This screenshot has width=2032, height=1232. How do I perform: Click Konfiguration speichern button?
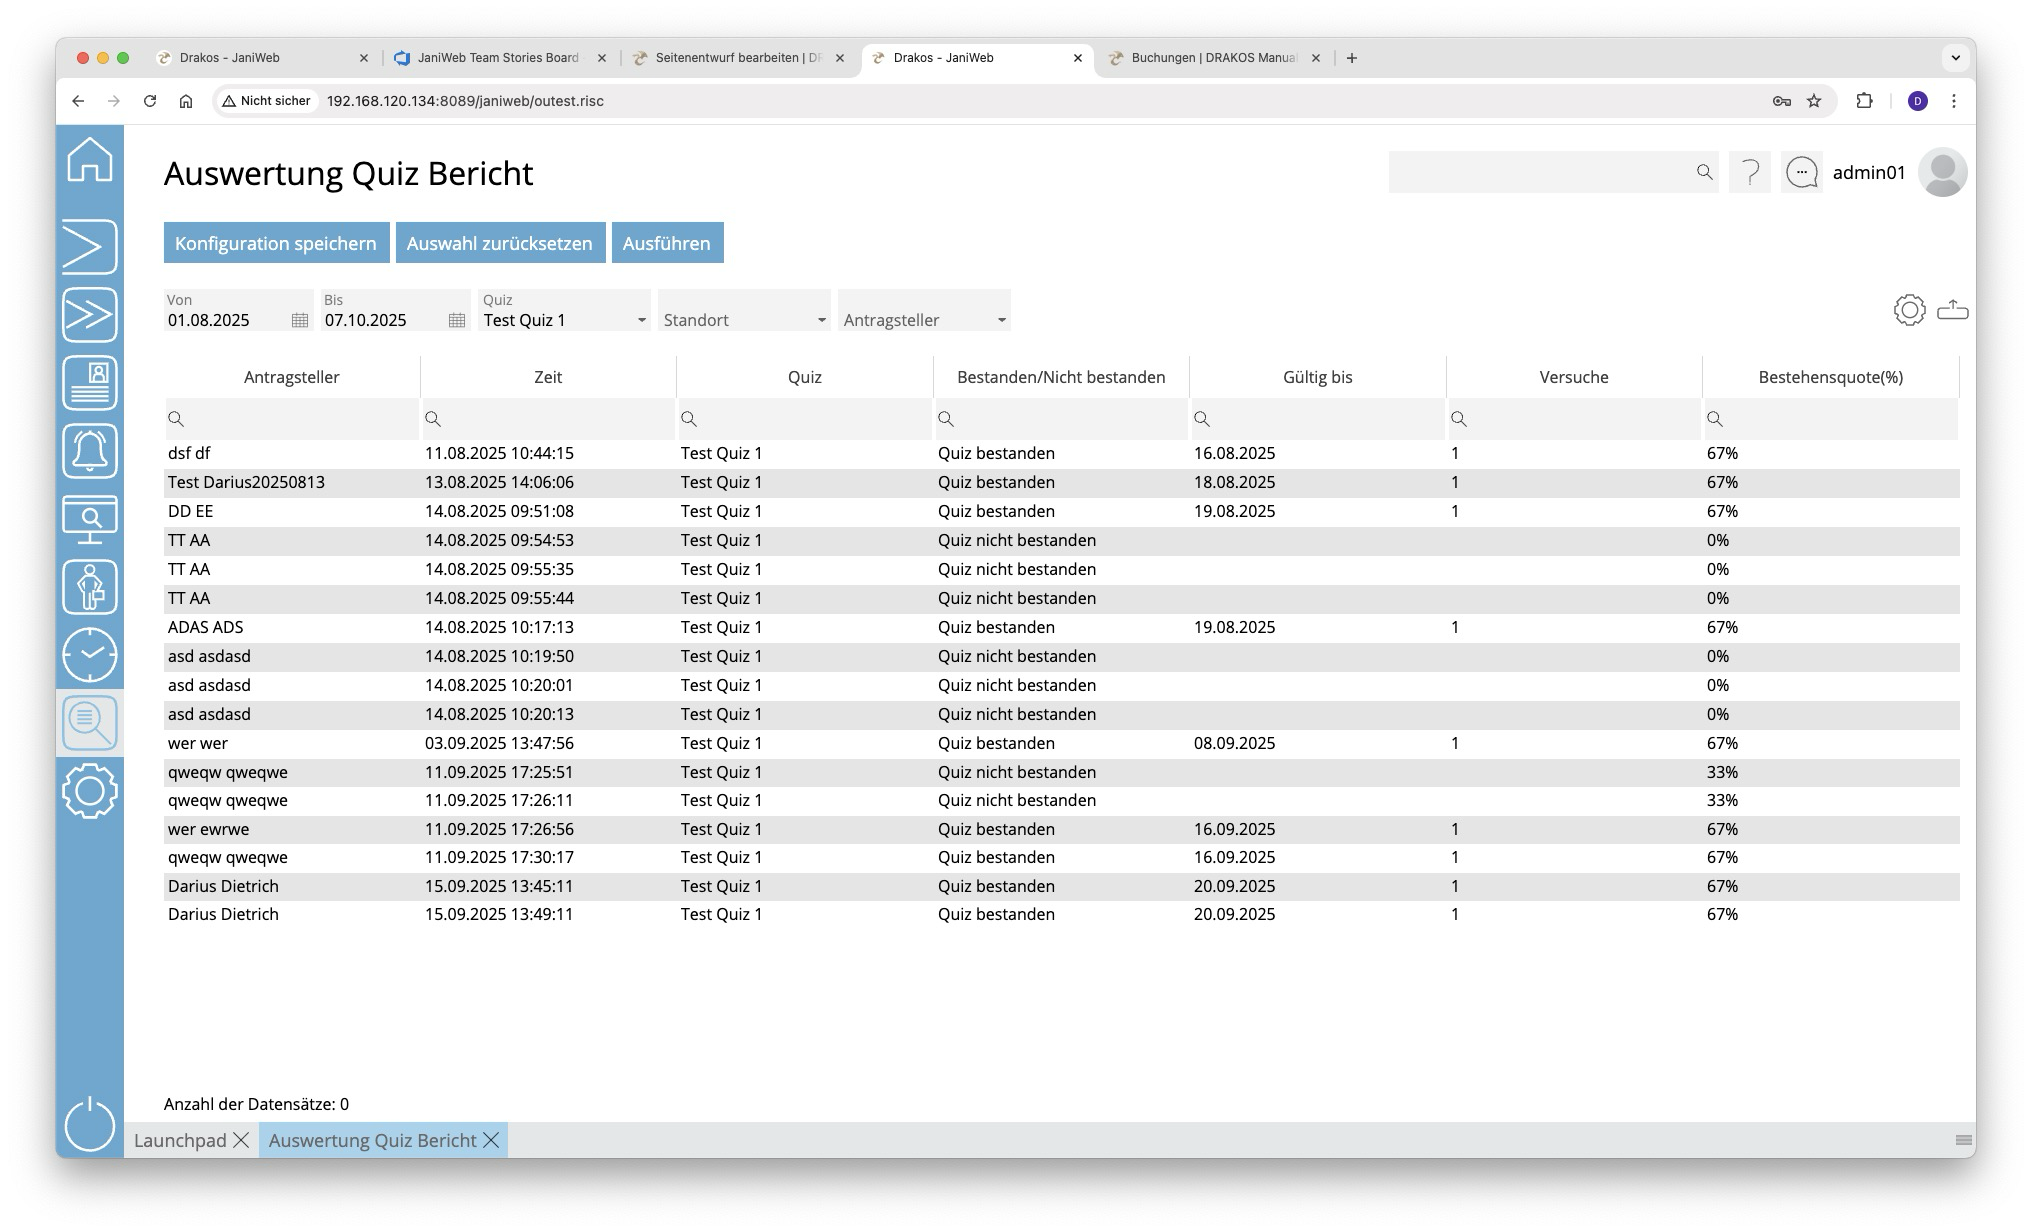pos(276,243)
